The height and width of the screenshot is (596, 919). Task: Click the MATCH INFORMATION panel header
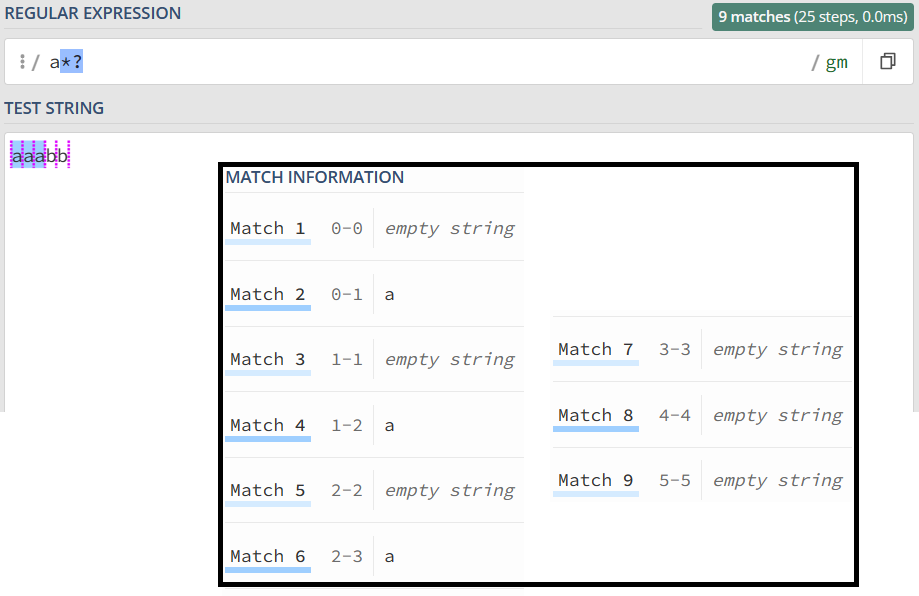315,177
